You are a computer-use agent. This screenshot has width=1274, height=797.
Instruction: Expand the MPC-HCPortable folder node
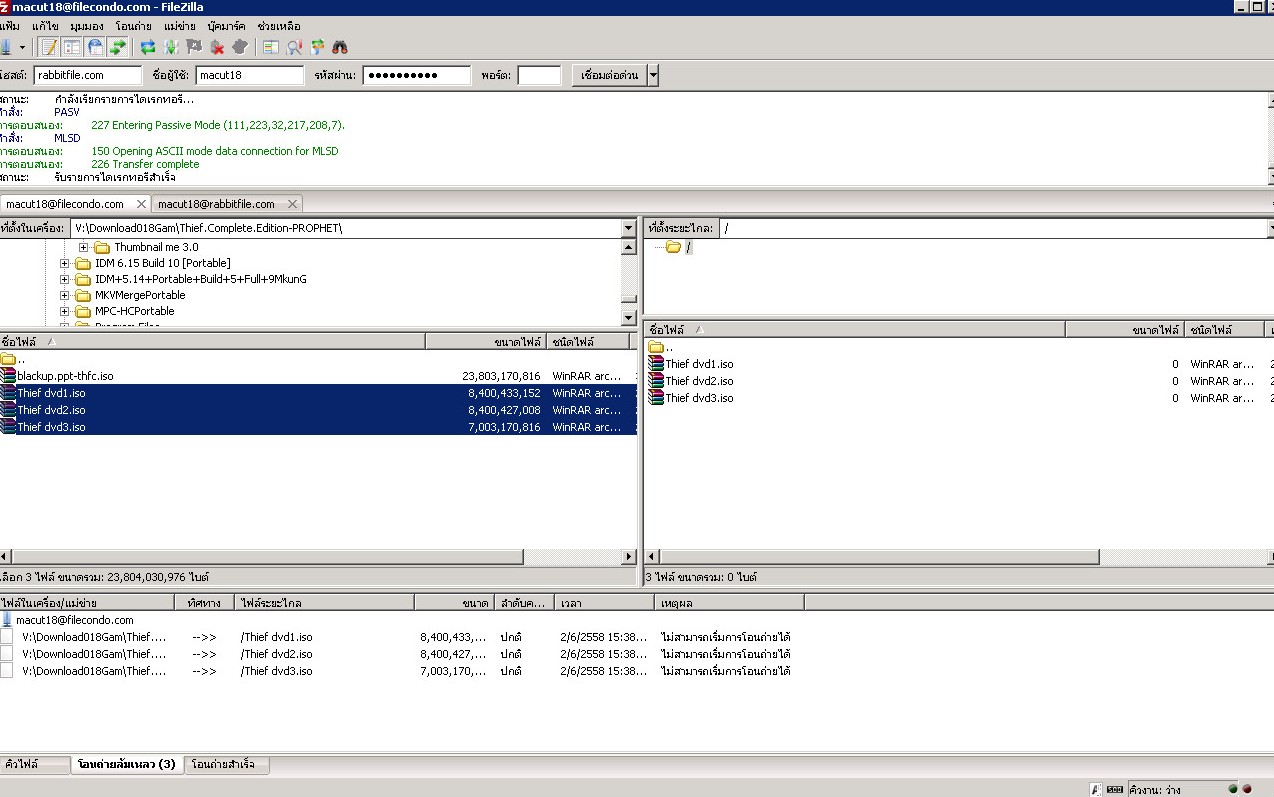(65, 311)
